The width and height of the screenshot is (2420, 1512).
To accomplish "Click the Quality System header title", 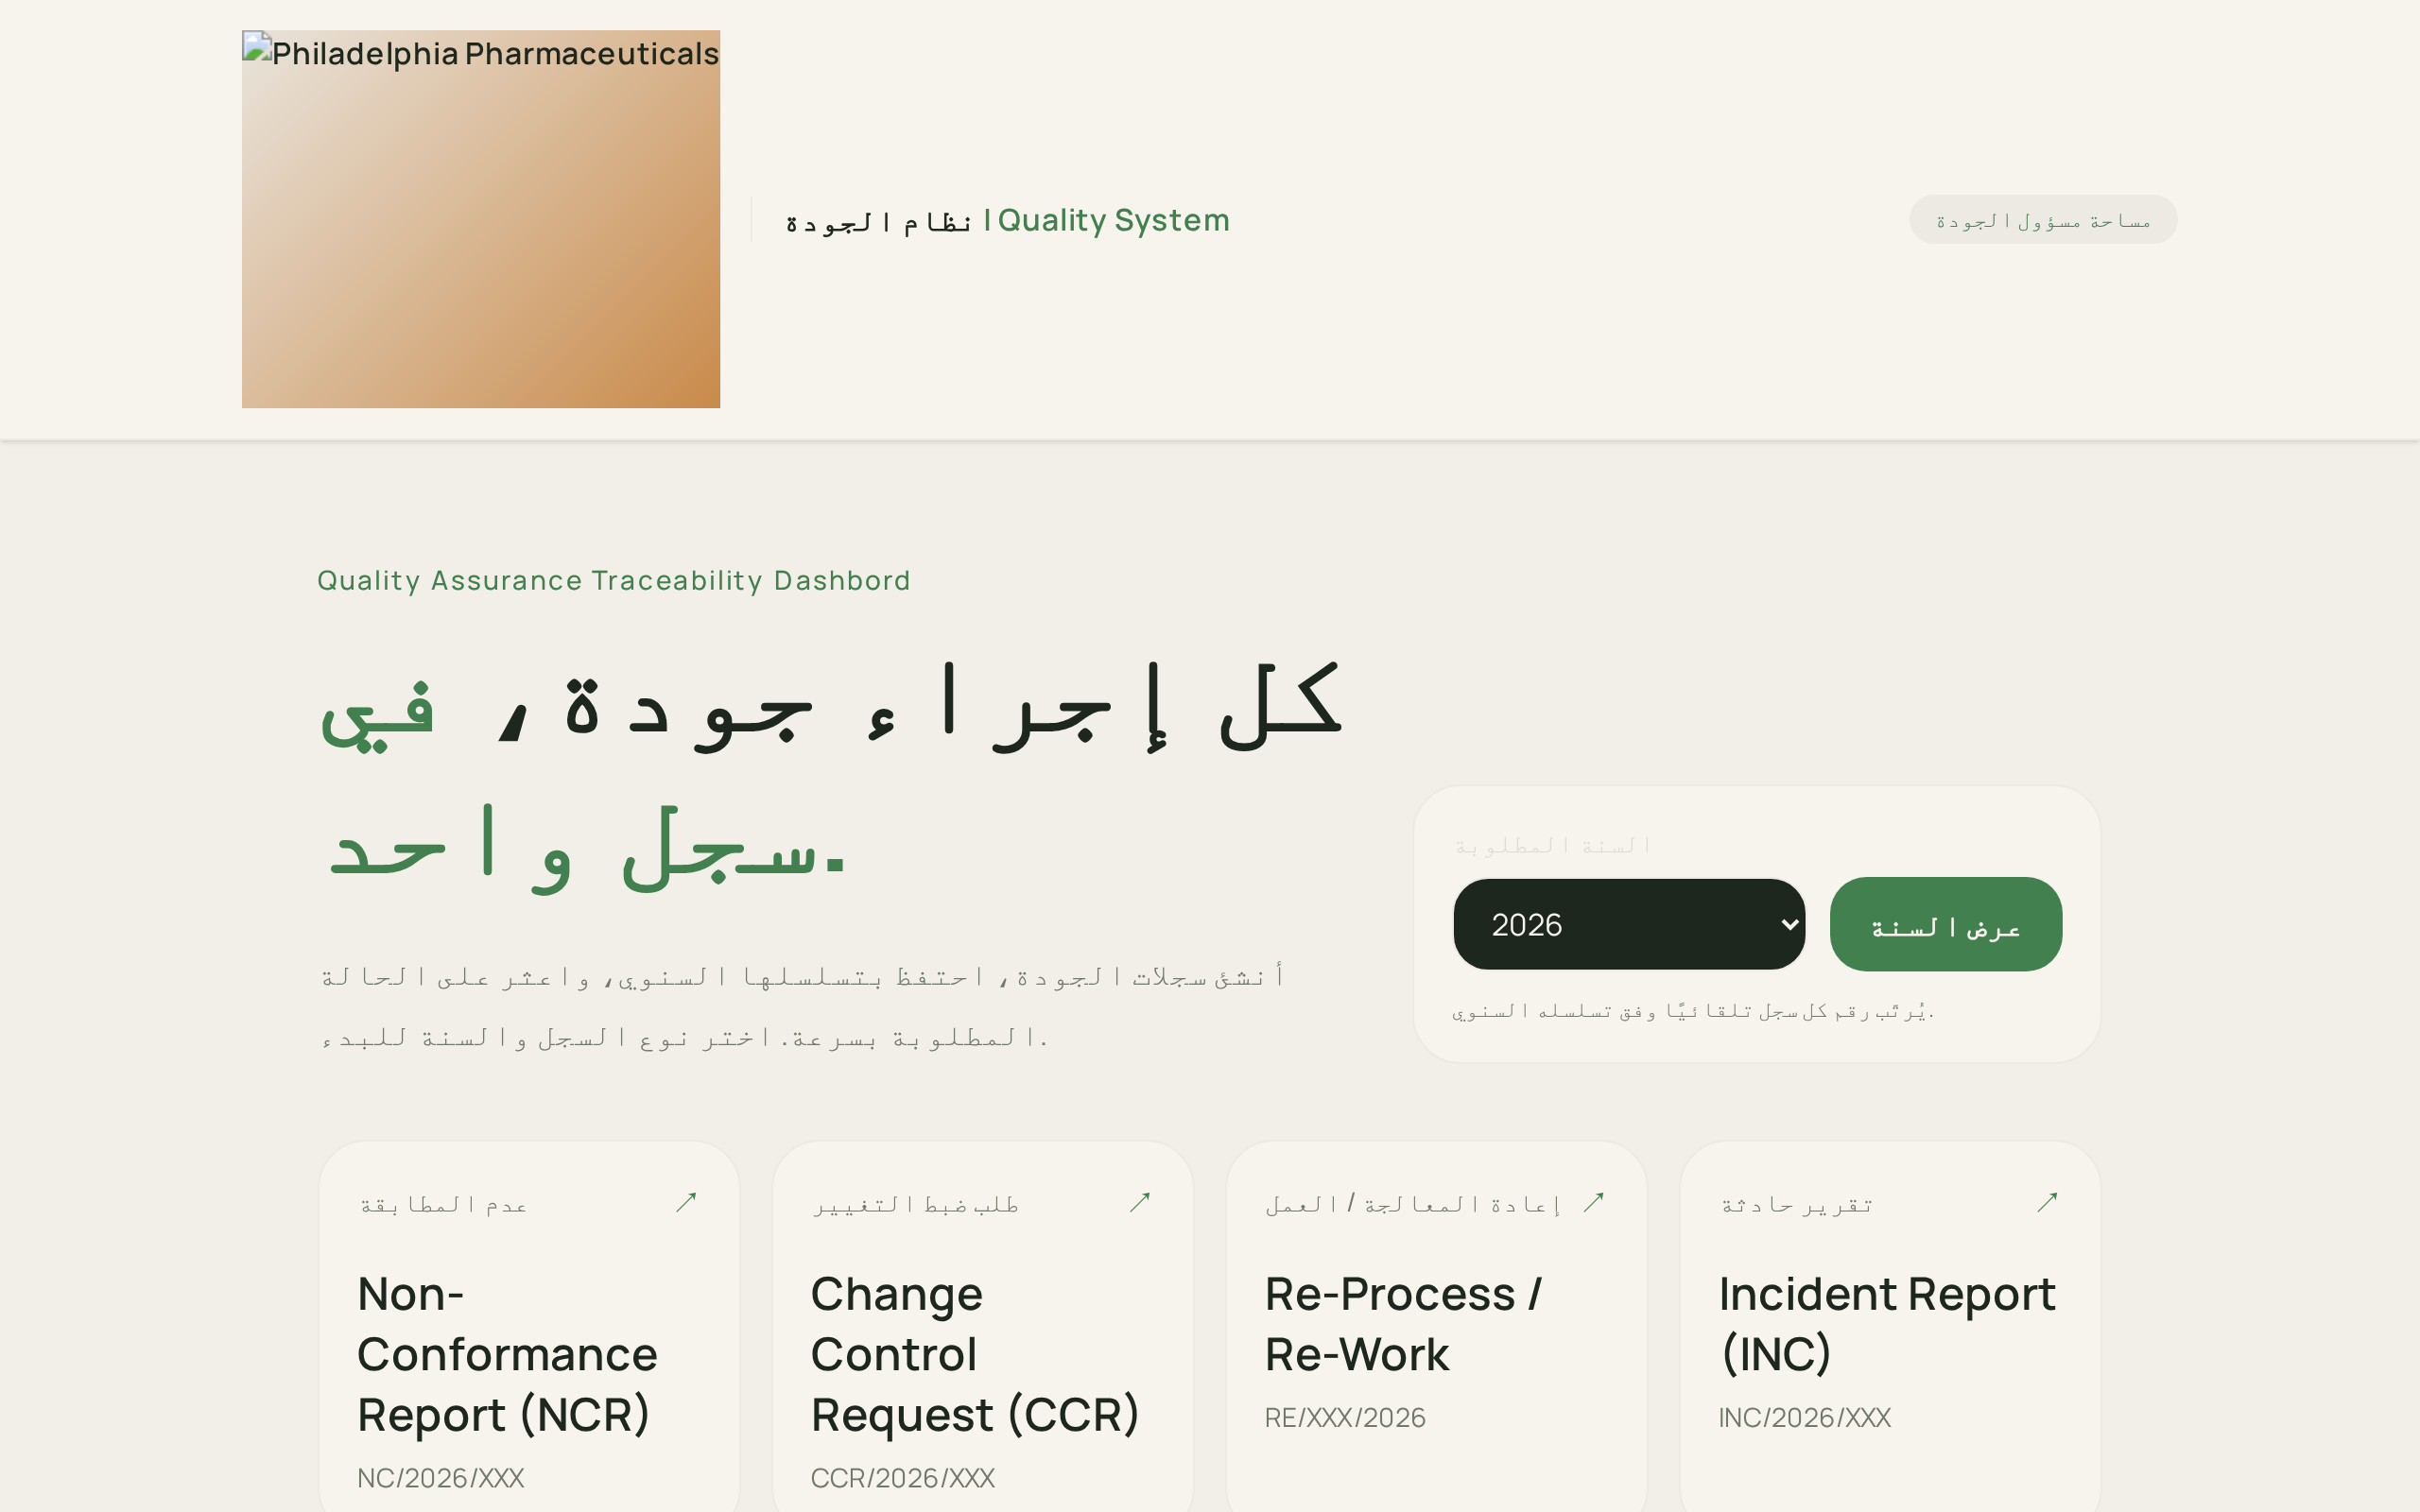I will point(1008,220).
